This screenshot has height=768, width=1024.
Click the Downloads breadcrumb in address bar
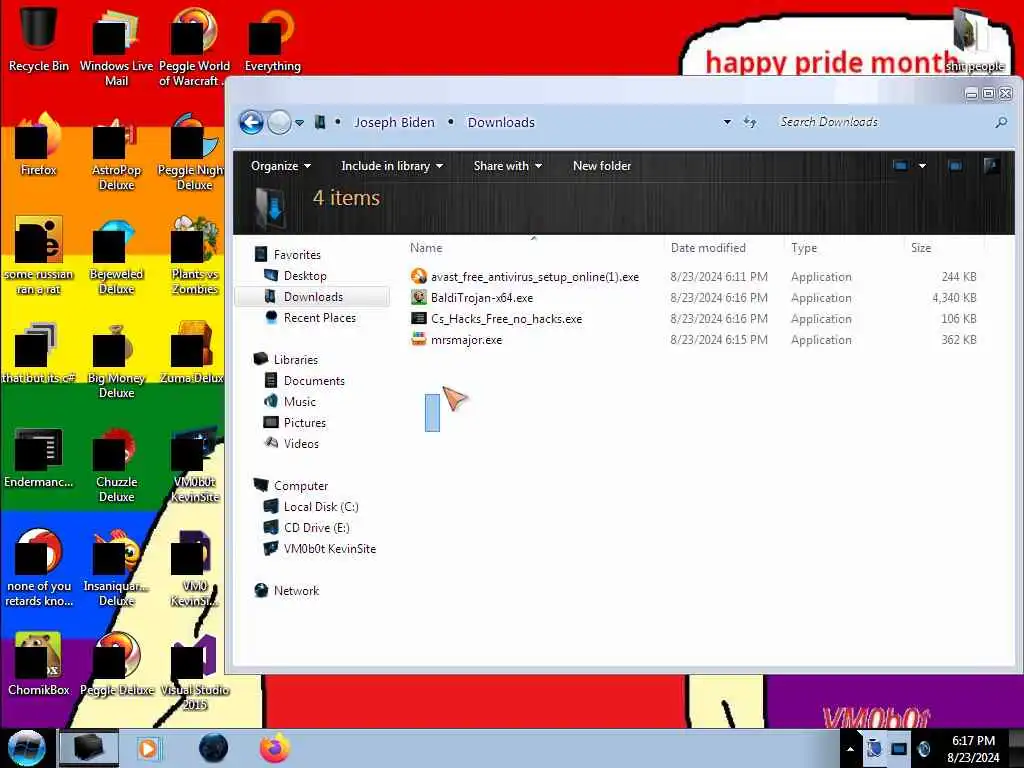click(x=501, y=122)
